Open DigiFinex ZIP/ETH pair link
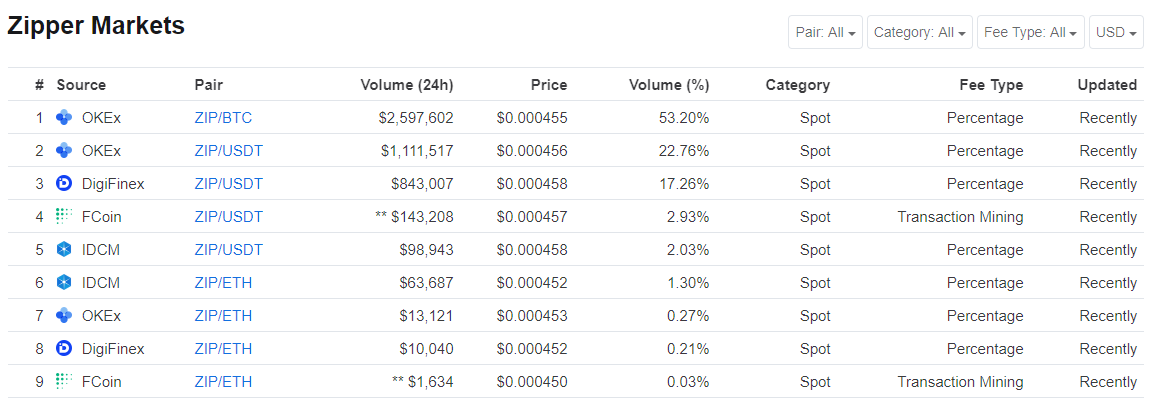1166x406 pixels. (x=223, y=348)
